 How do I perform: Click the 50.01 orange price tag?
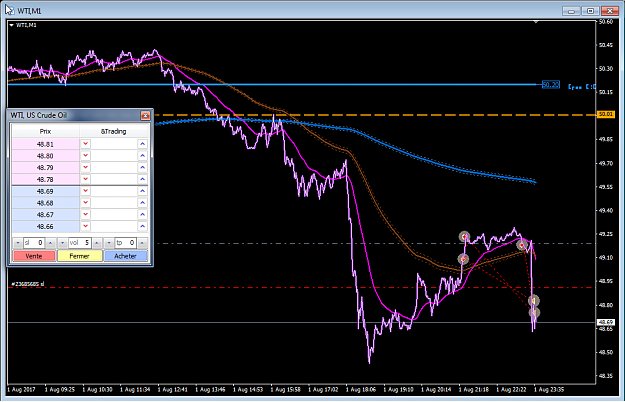(605, 114)
